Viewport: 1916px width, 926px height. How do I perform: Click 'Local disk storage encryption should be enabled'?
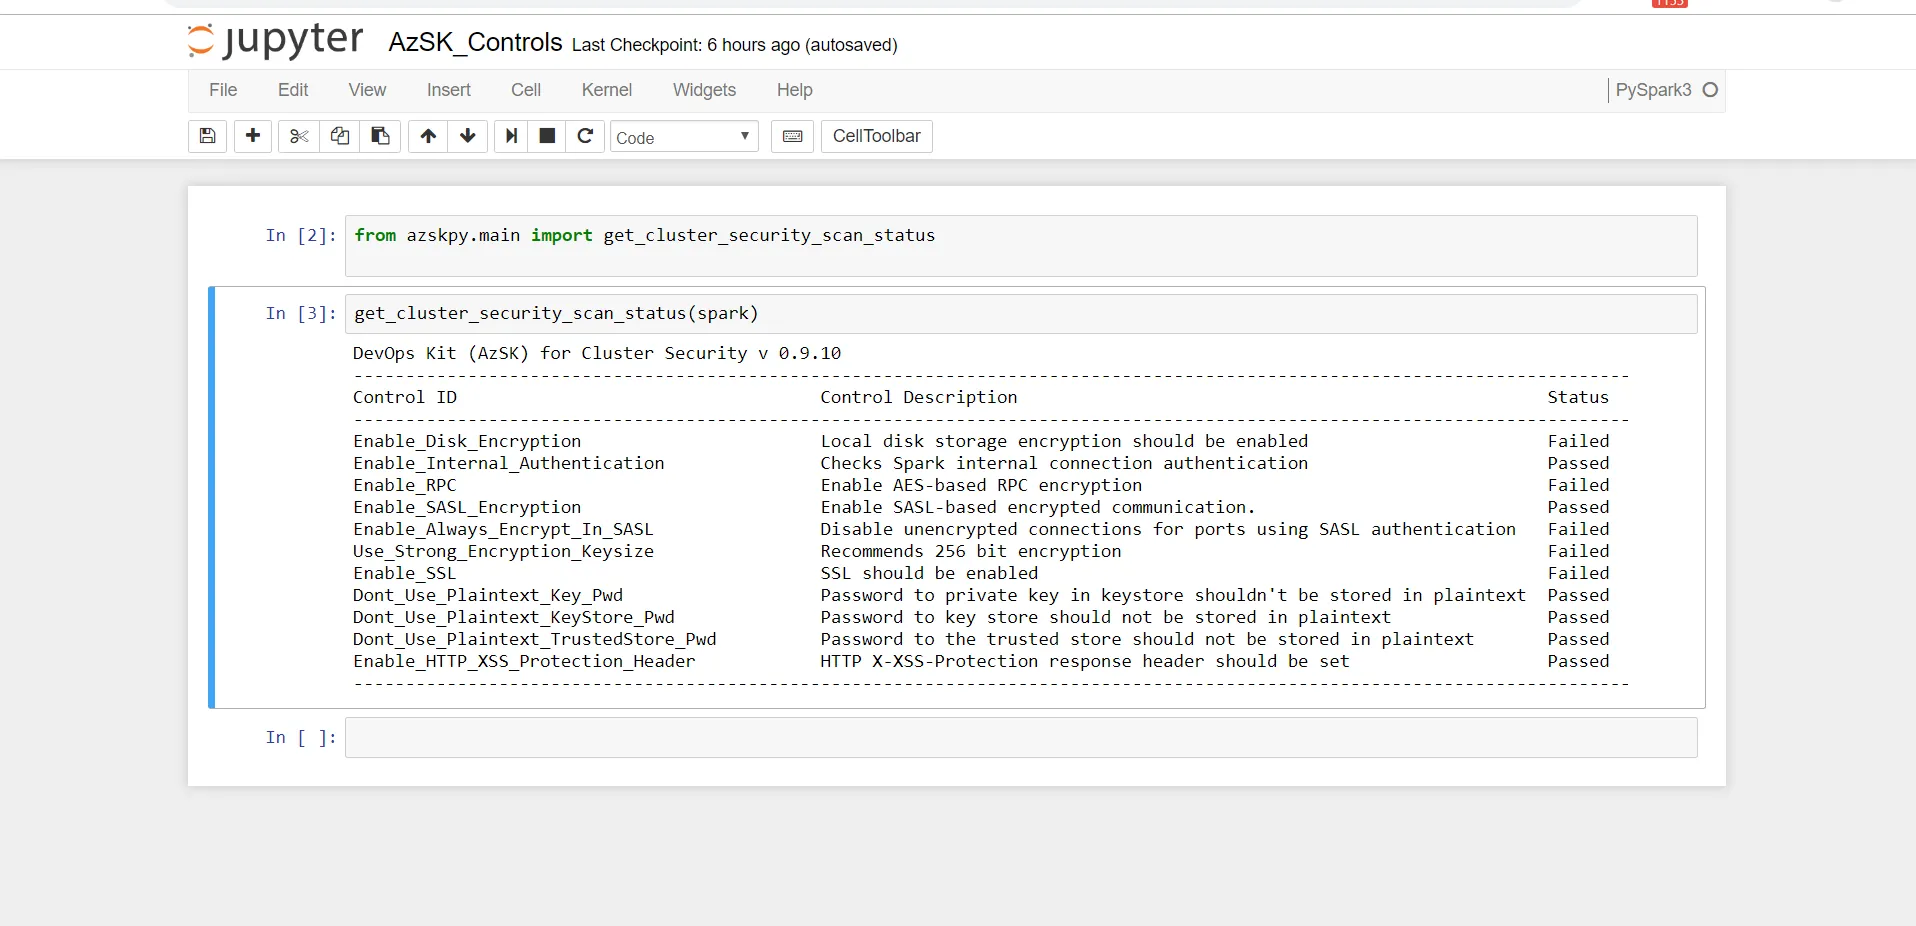1064,441
